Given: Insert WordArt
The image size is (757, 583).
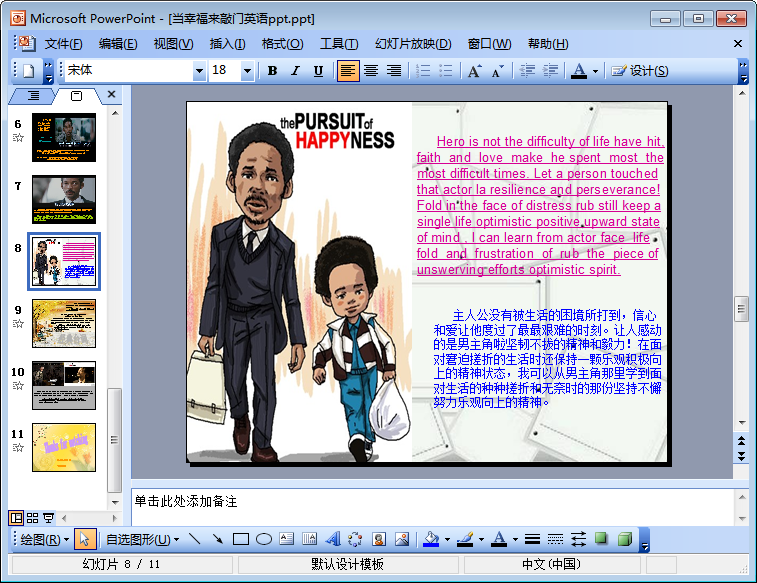Looking at the screenshot, I should [333, 539].
